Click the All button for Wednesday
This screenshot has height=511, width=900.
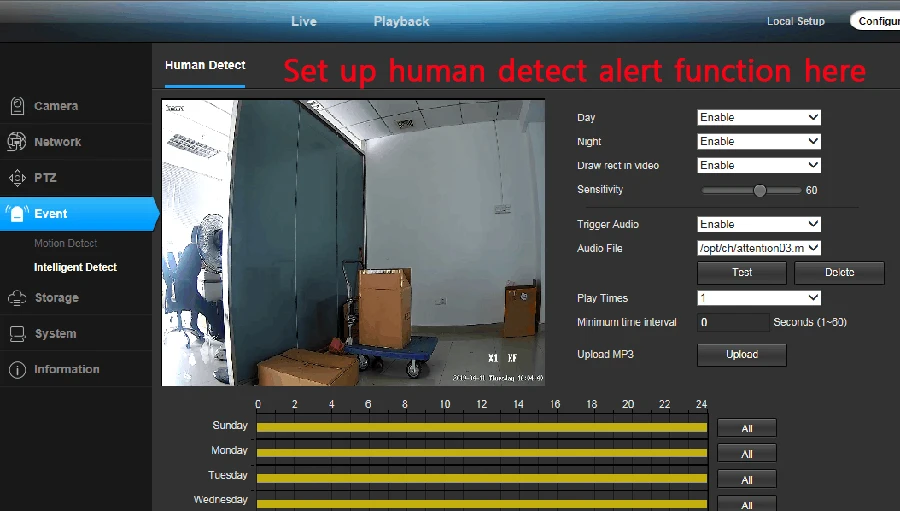click(x=747, y=504)
